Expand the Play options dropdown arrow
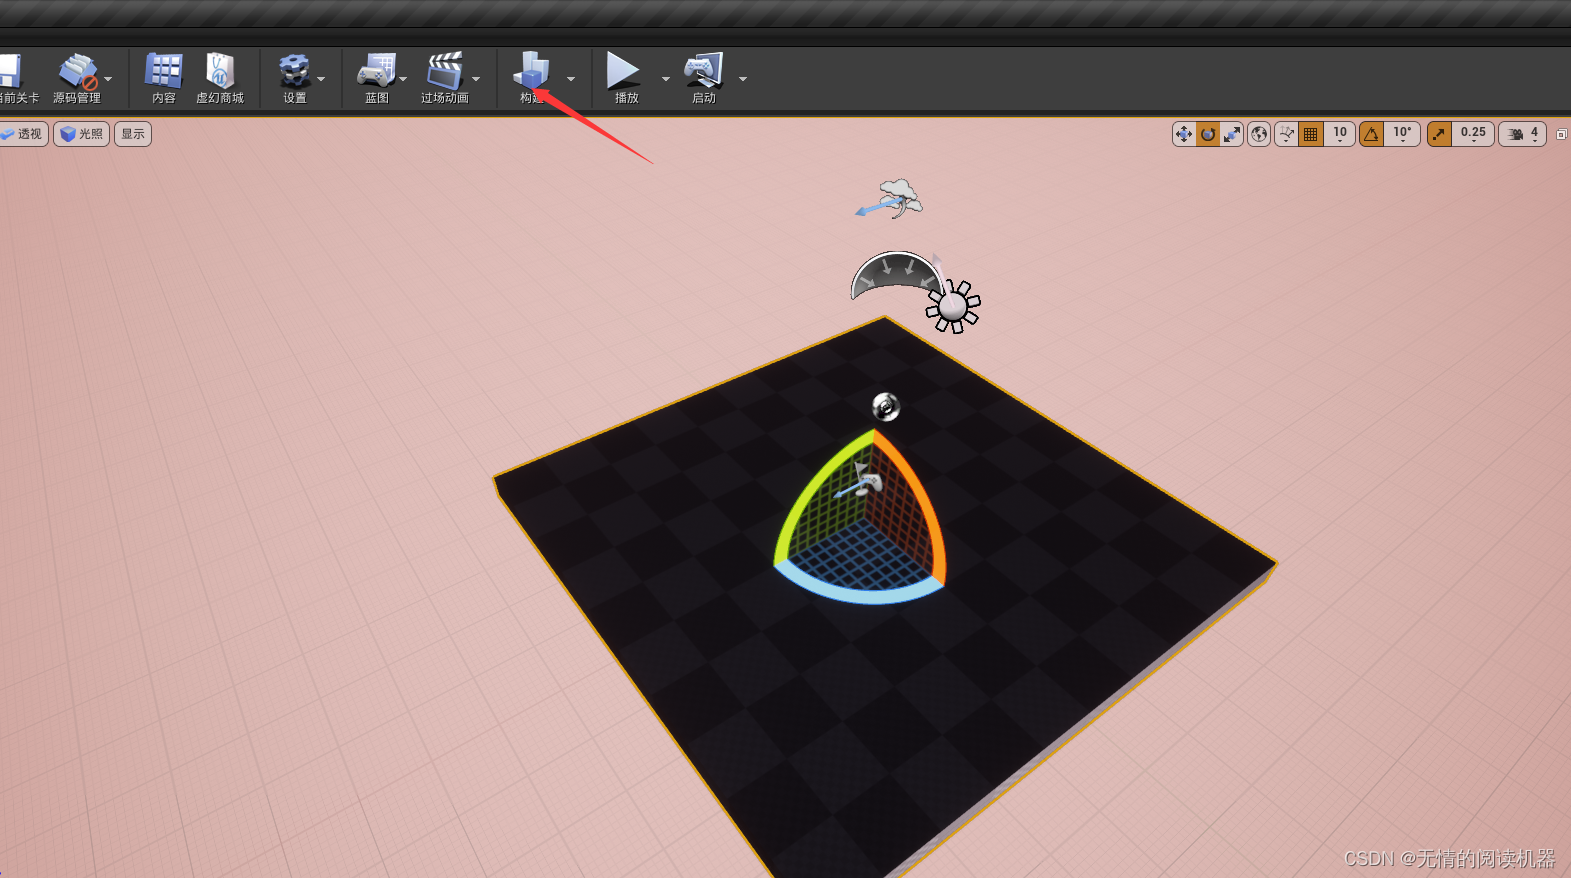Image resolution: width=1571 pixels, height=878 pixels. [x=666, y=78]
